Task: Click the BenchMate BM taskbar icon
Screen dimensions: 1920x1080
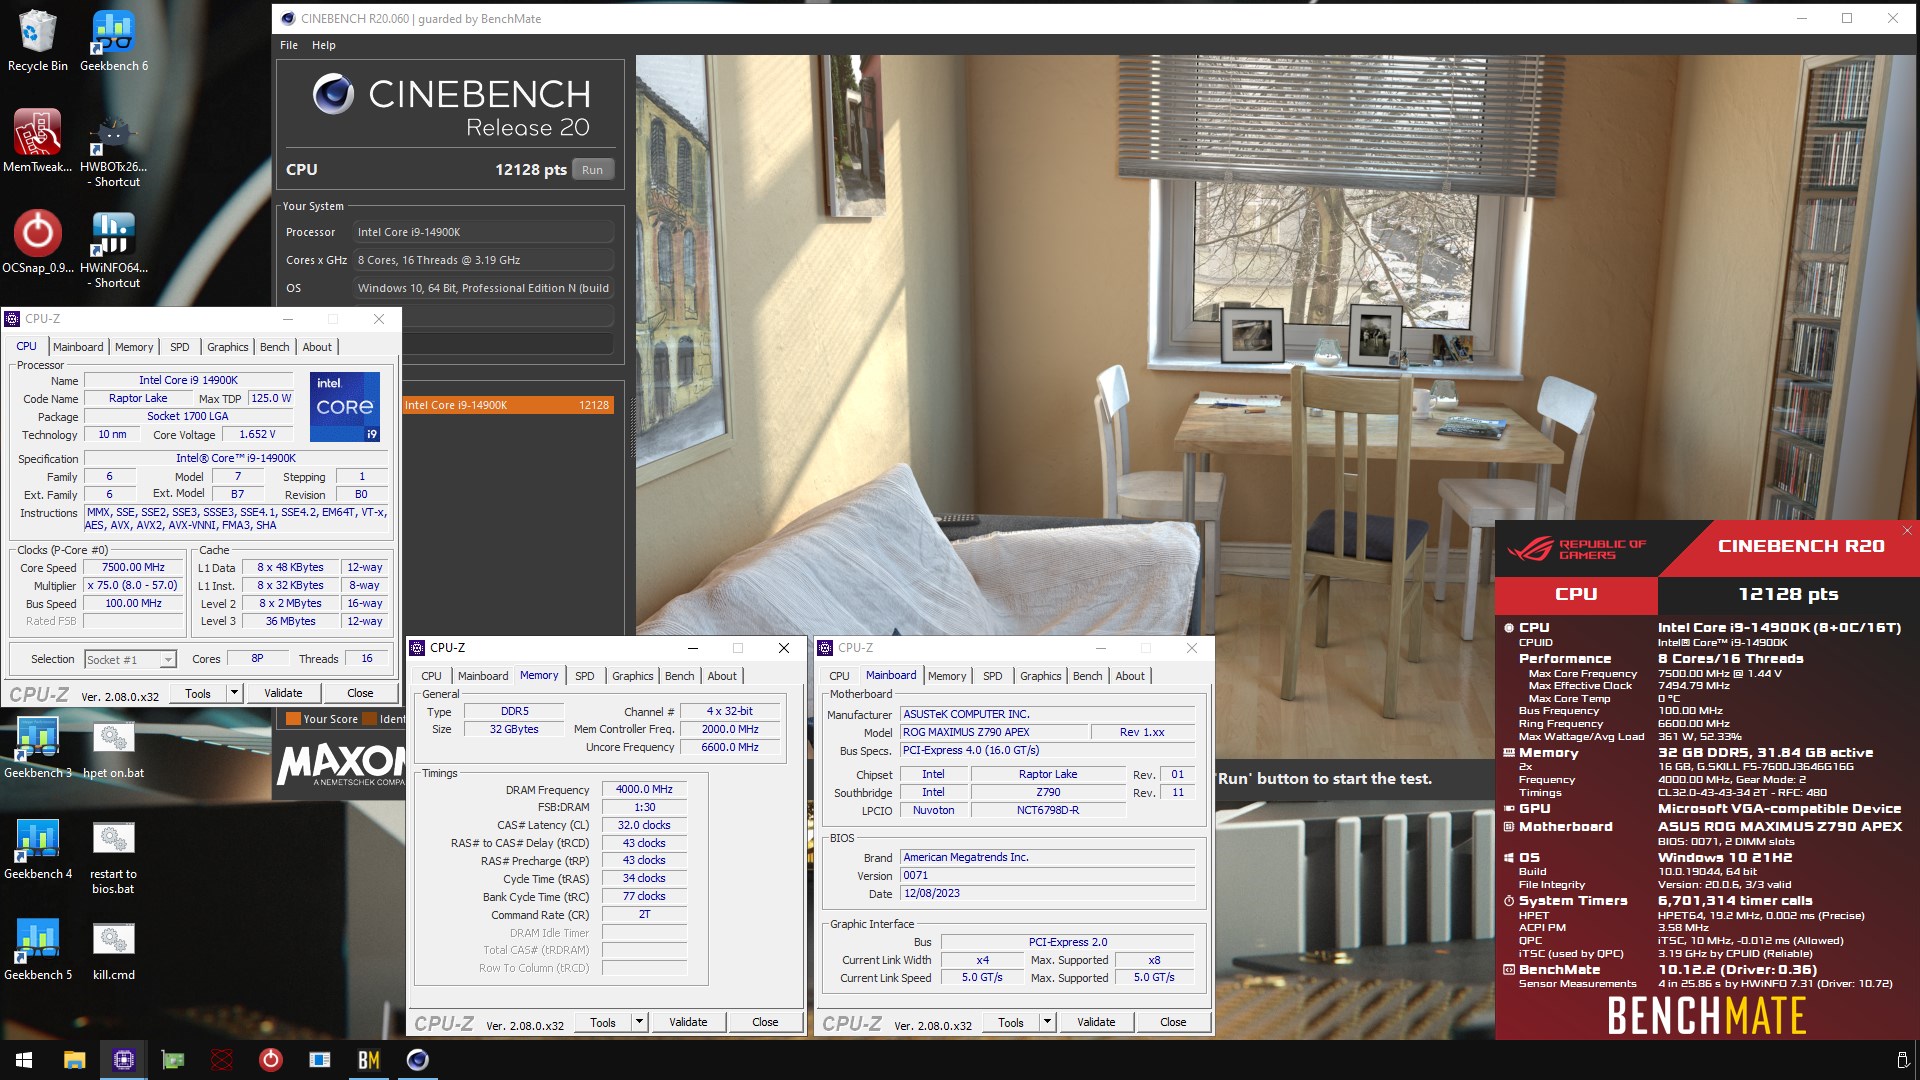Action: [368, 1060]
